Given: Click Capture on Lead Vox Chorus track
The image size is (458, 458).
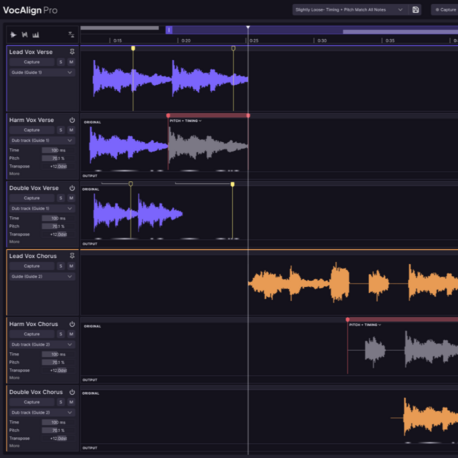Looking at the screenshot, I should coord(32,266).
